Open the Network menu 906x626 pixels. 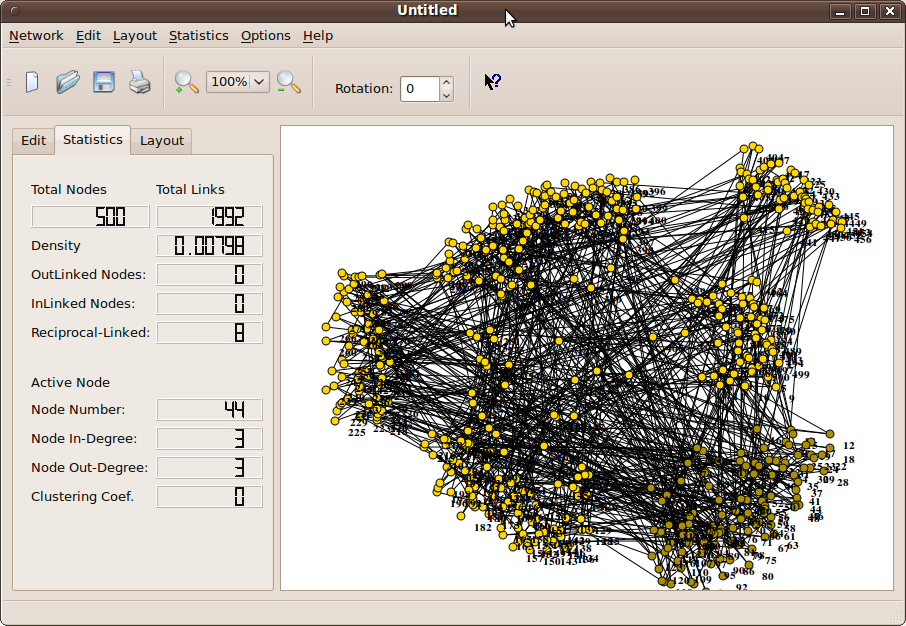[x=36, y=35]
